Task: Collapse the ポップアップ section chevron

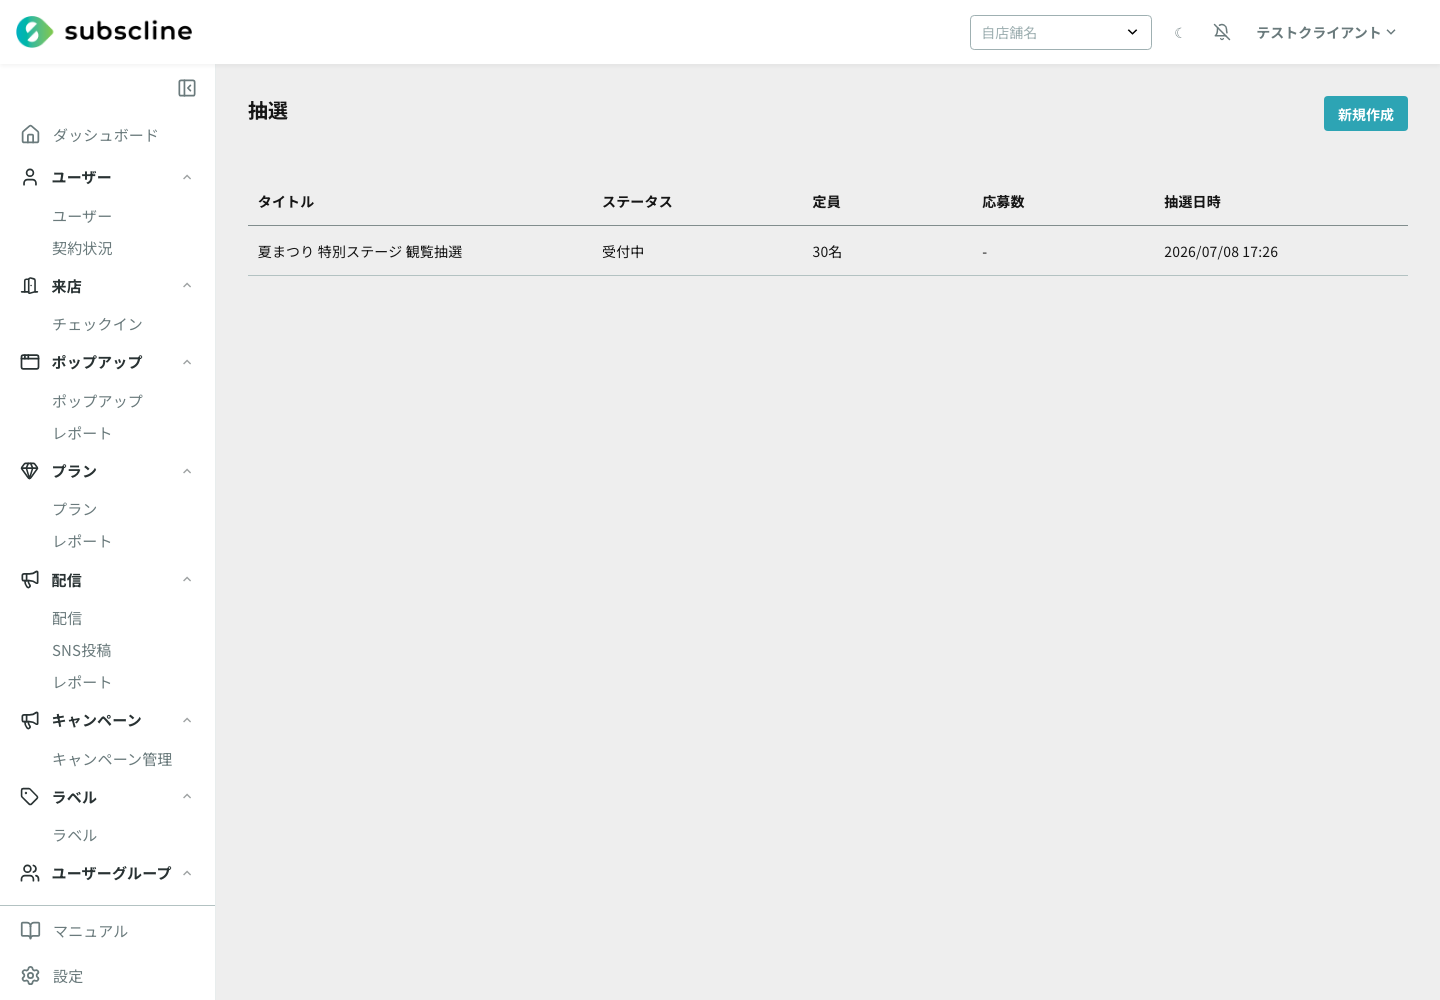Action: [187, 362]
